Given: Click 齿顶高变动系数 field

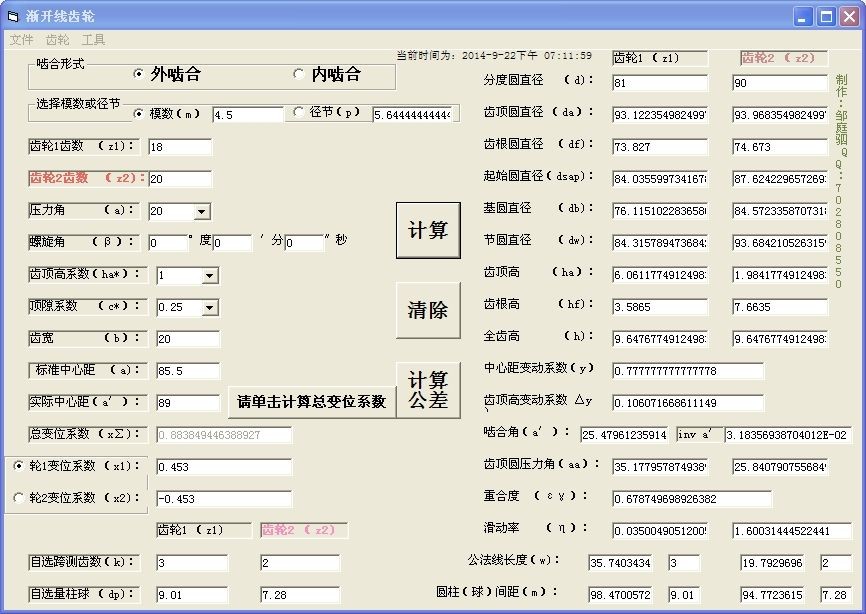Looking at the screenshot, I should pyautogui.click(x=688, y=403).
